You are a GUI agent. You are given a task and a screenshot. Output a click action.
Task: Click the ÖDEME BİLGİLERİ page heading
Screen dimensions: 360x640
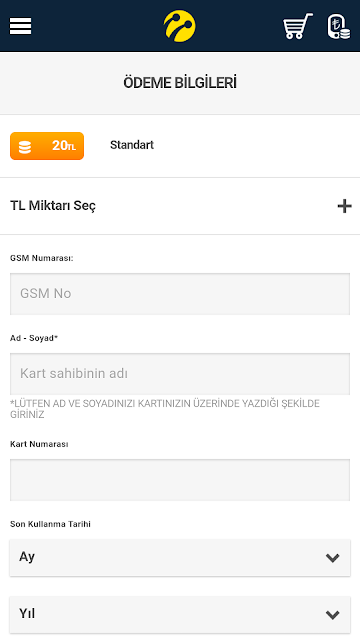180,83
